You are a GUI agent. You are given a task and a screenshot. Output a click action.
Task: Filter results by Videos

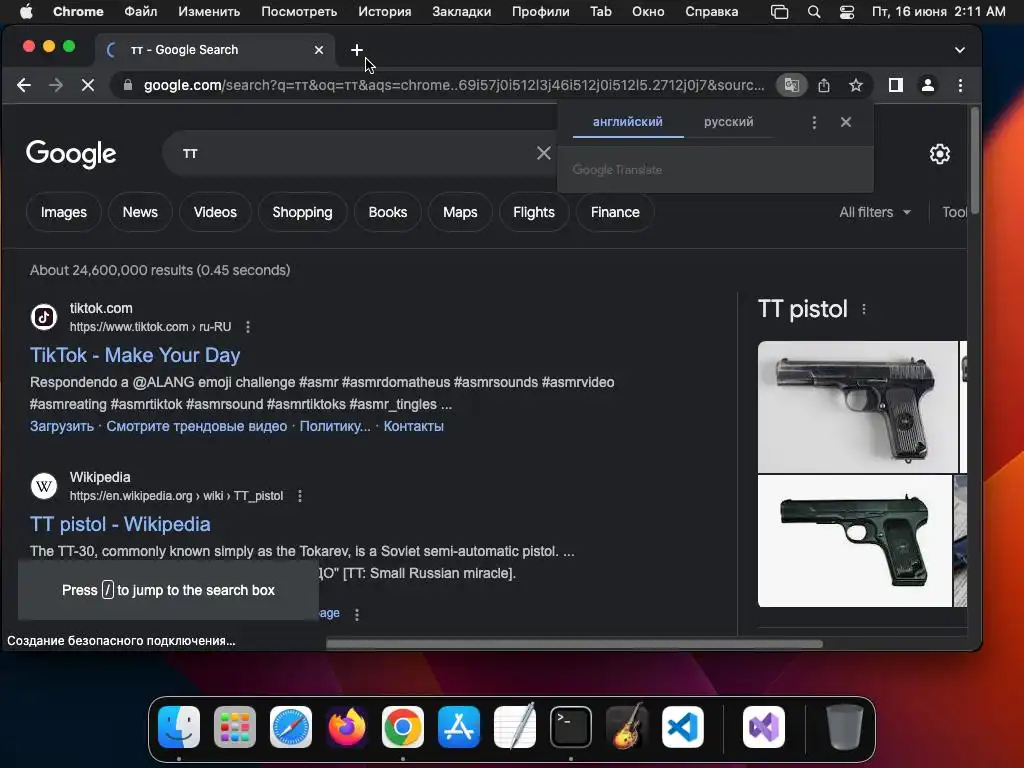tap(215, 212)
